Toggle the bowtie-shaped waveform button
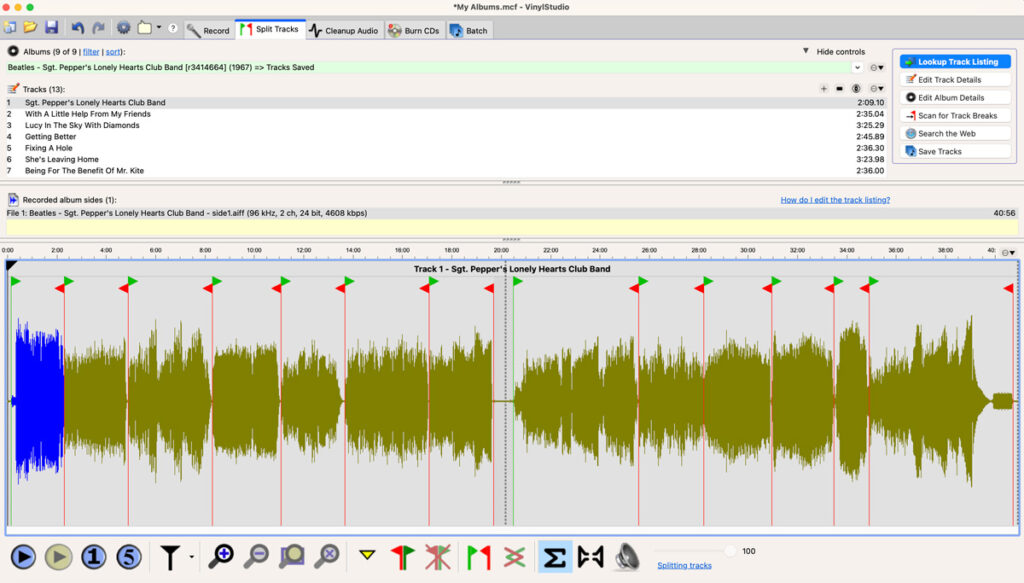The width and height of the screenshot is (1024, 583). point(591,556)
